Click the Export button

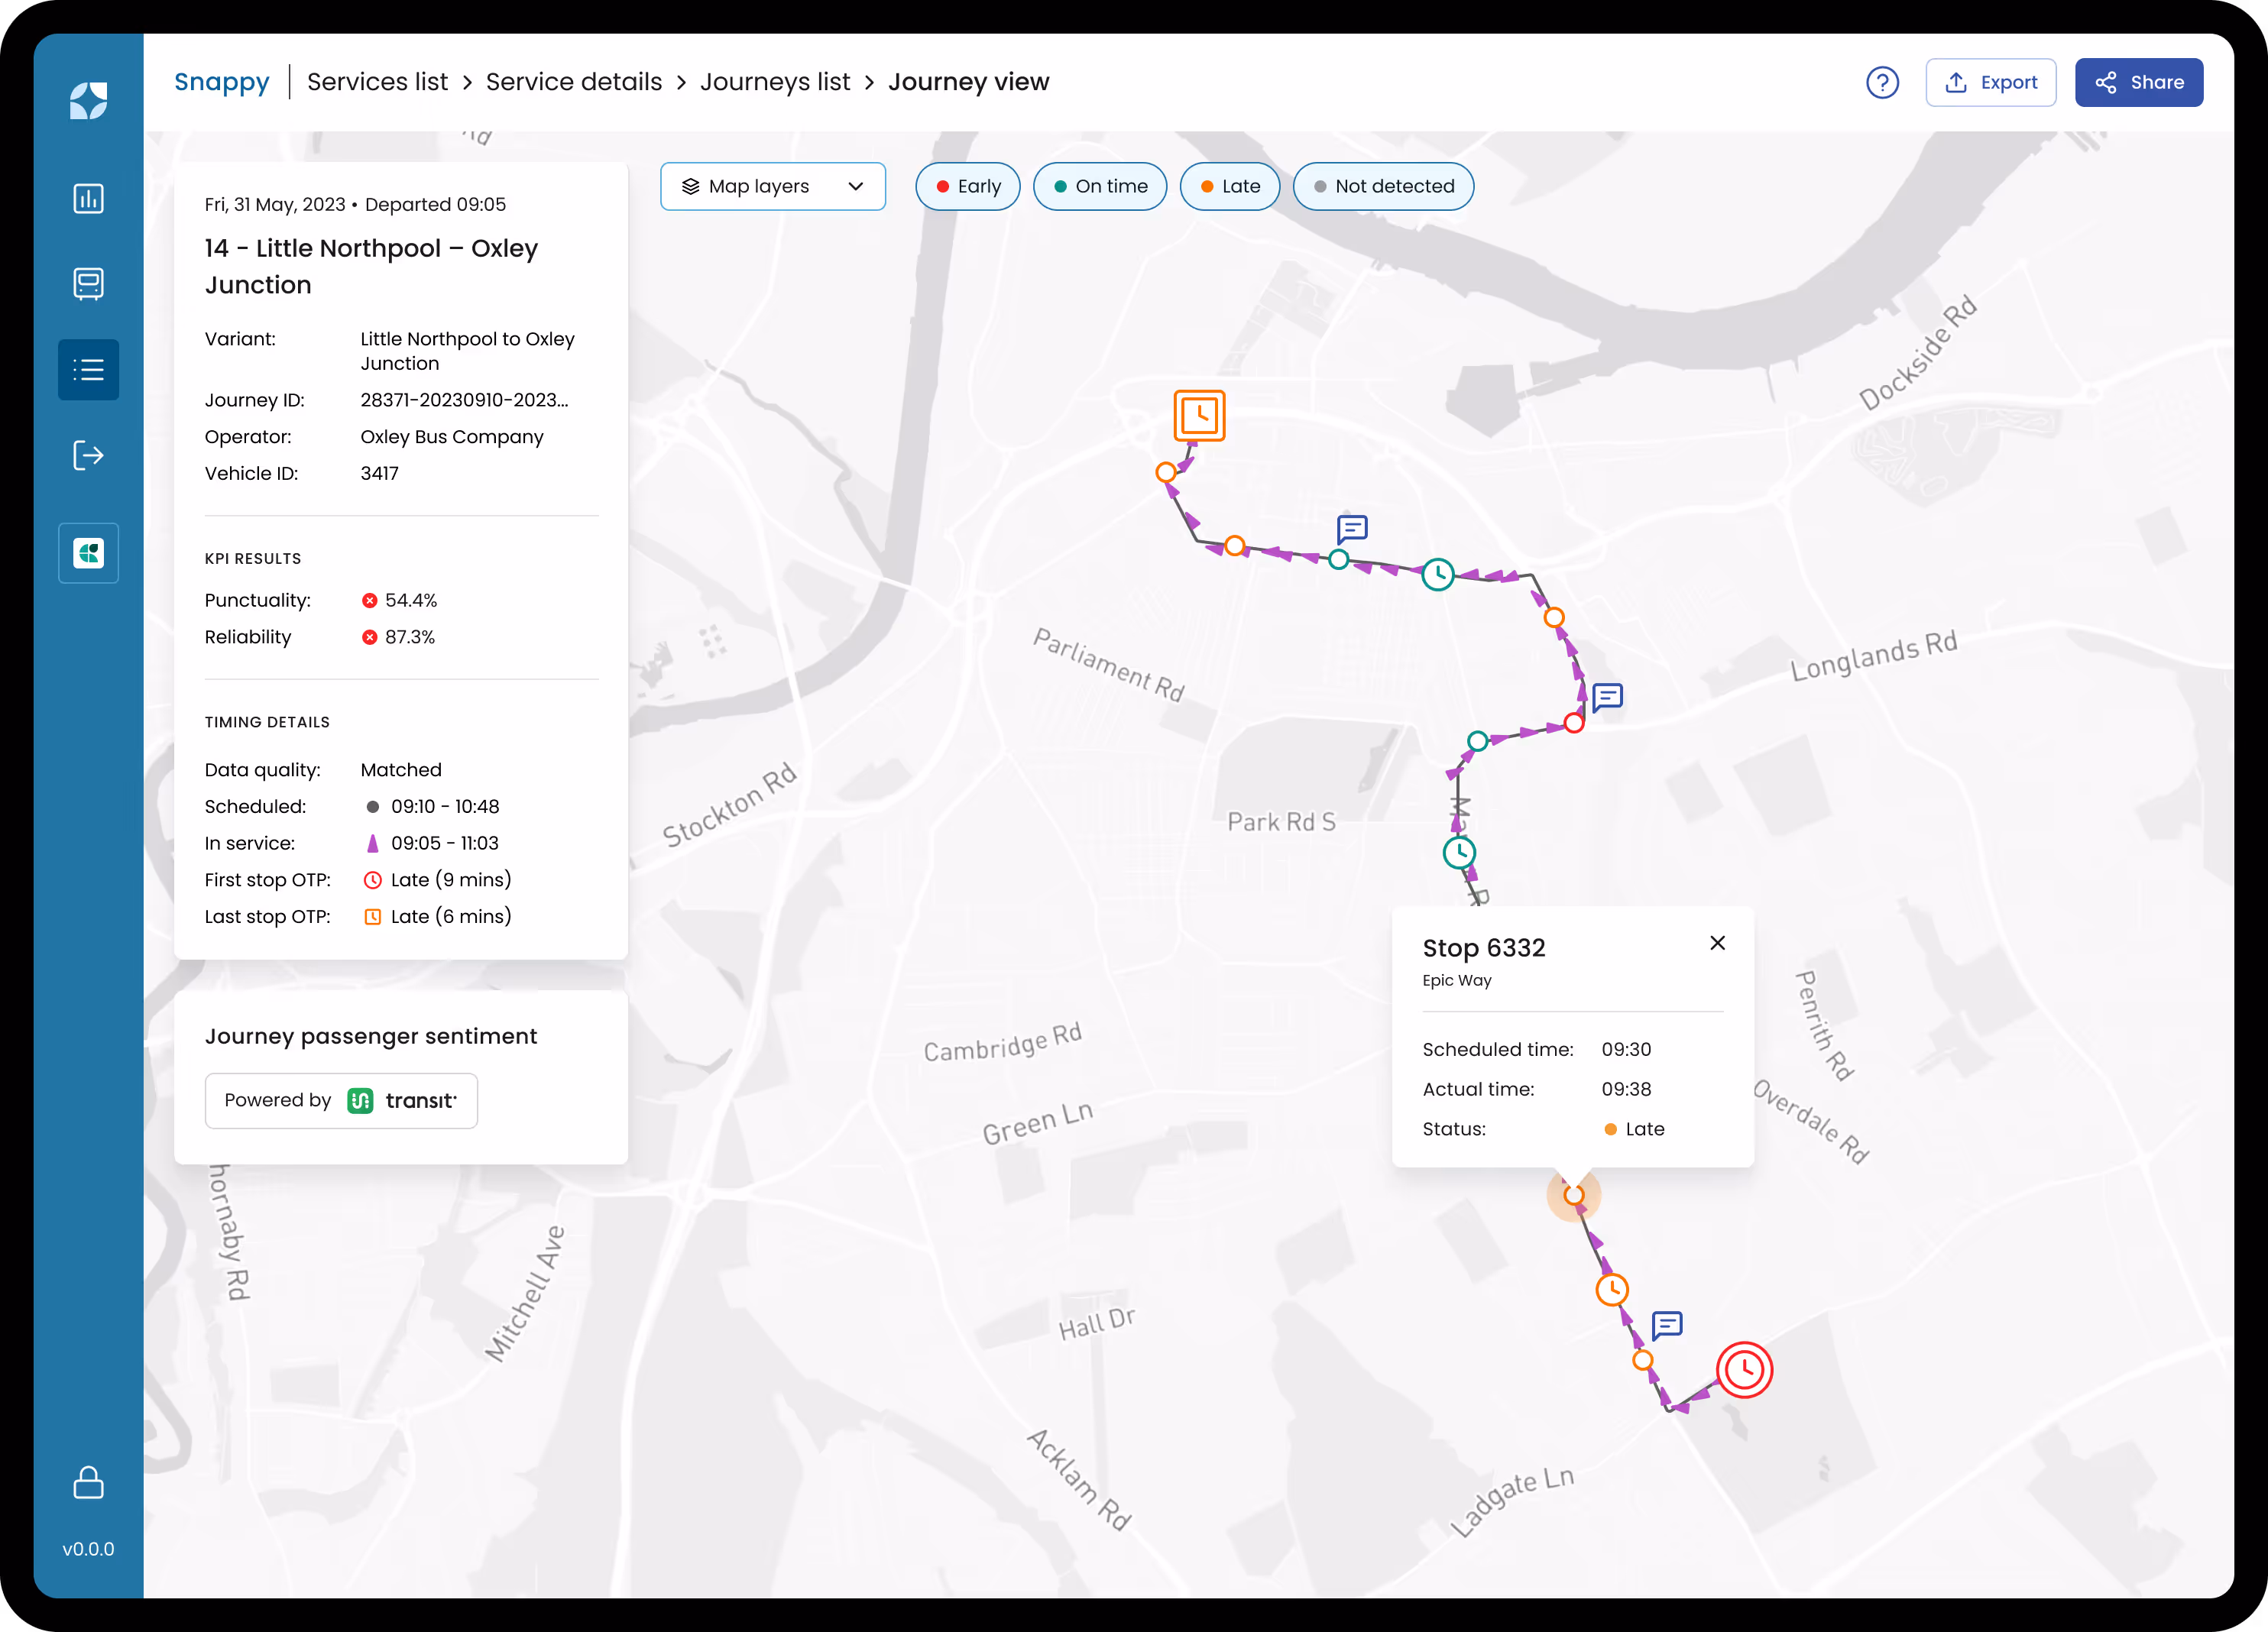(1990, 82)
